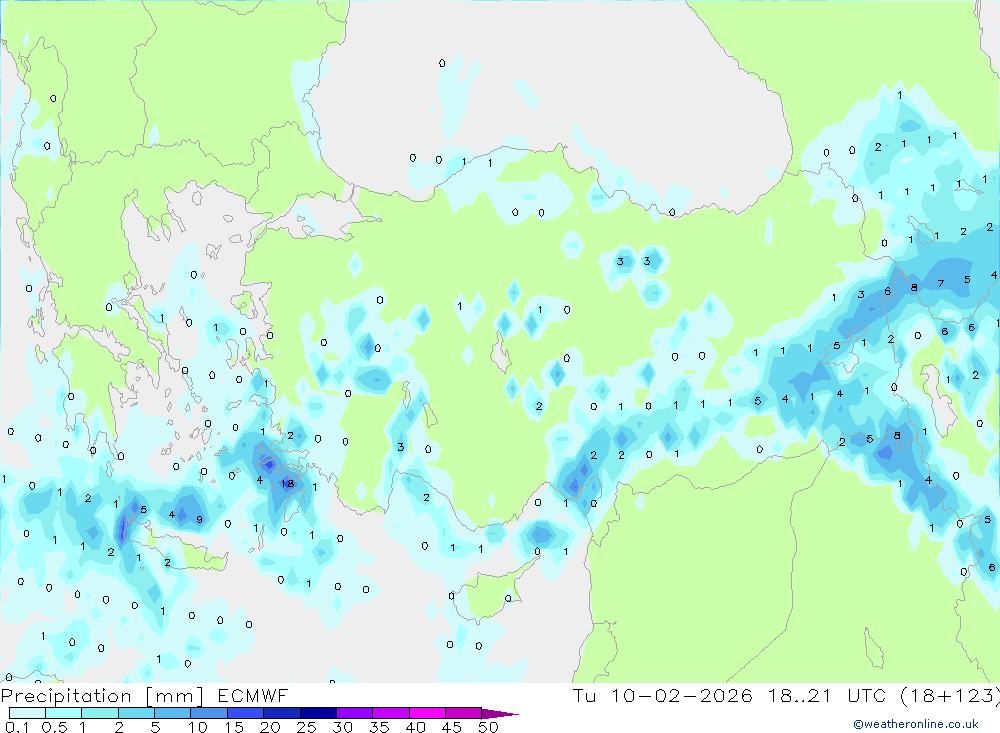The width and height of the screenshot is (1000, 733).
Task: Click the '(18+123)' forecast offset text
Action: tap(950, 696)
